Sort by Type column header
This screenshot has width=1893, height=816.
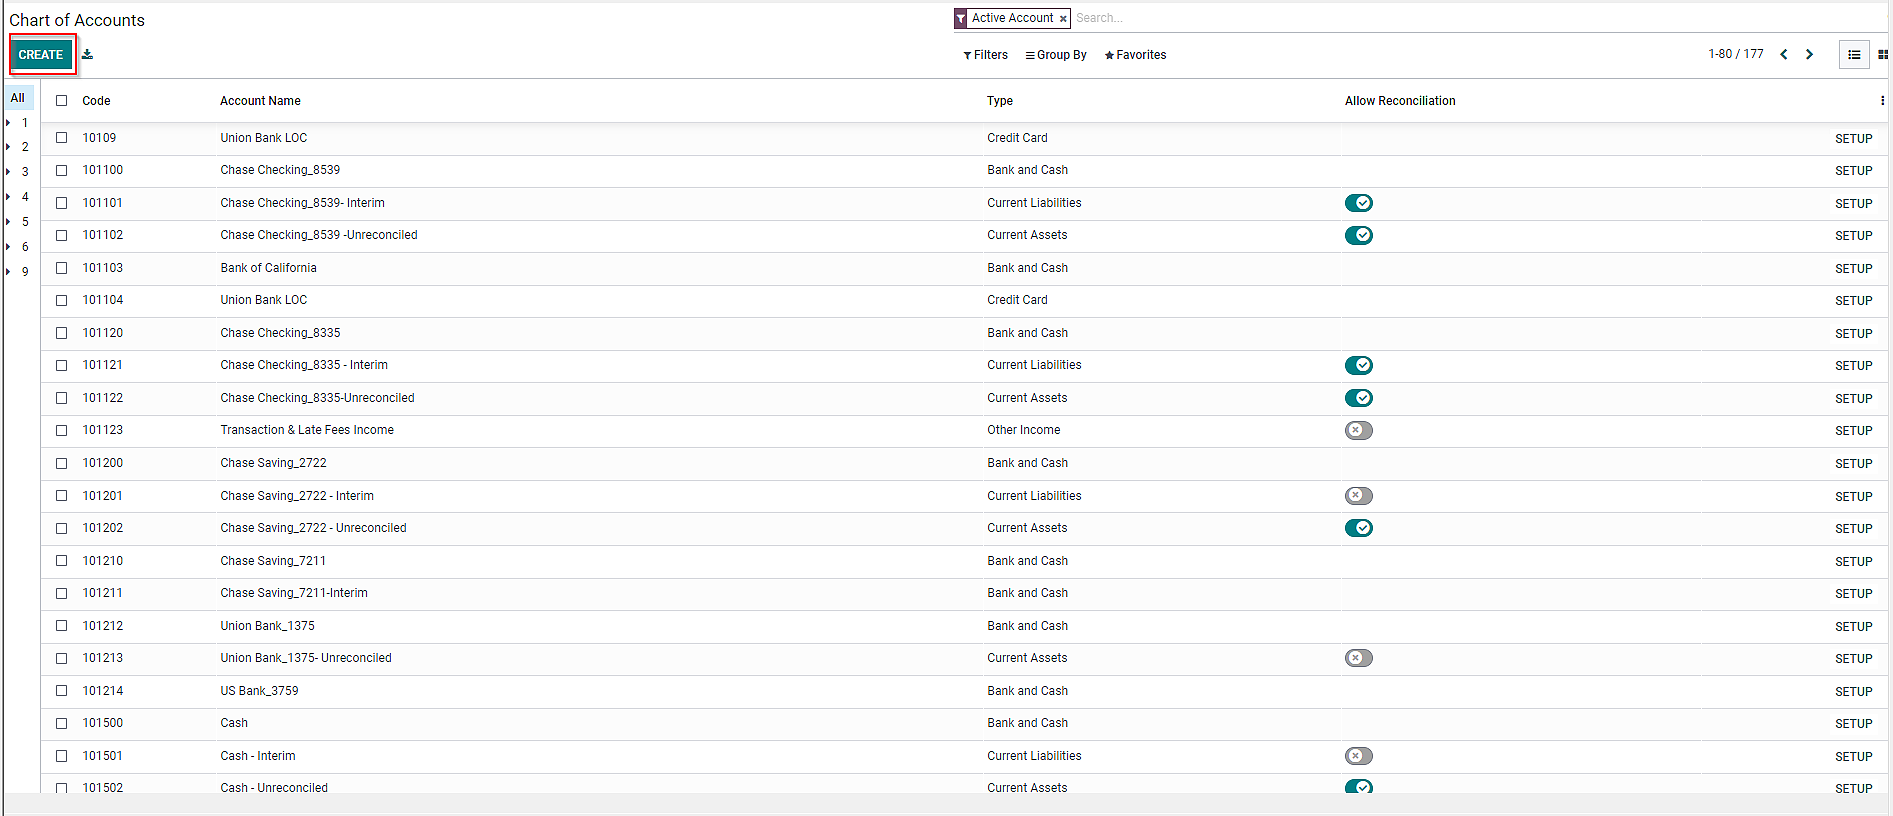click(x=1000, y=101)
